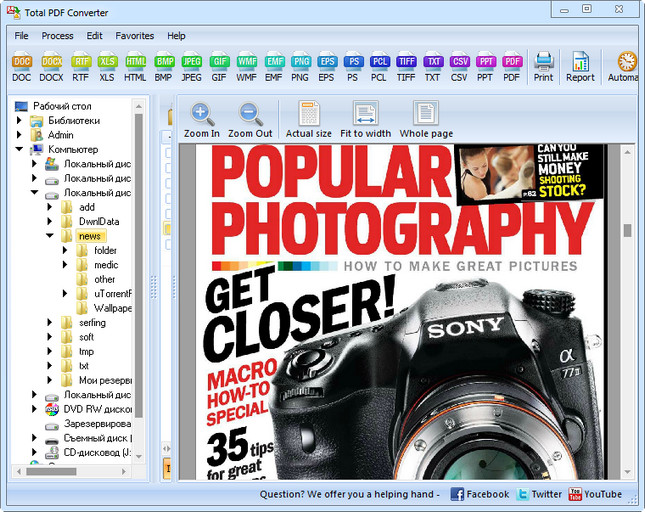Viewport: 645px width, 512px height.
Task: Convert to PCL format
Action: [379, 68]
